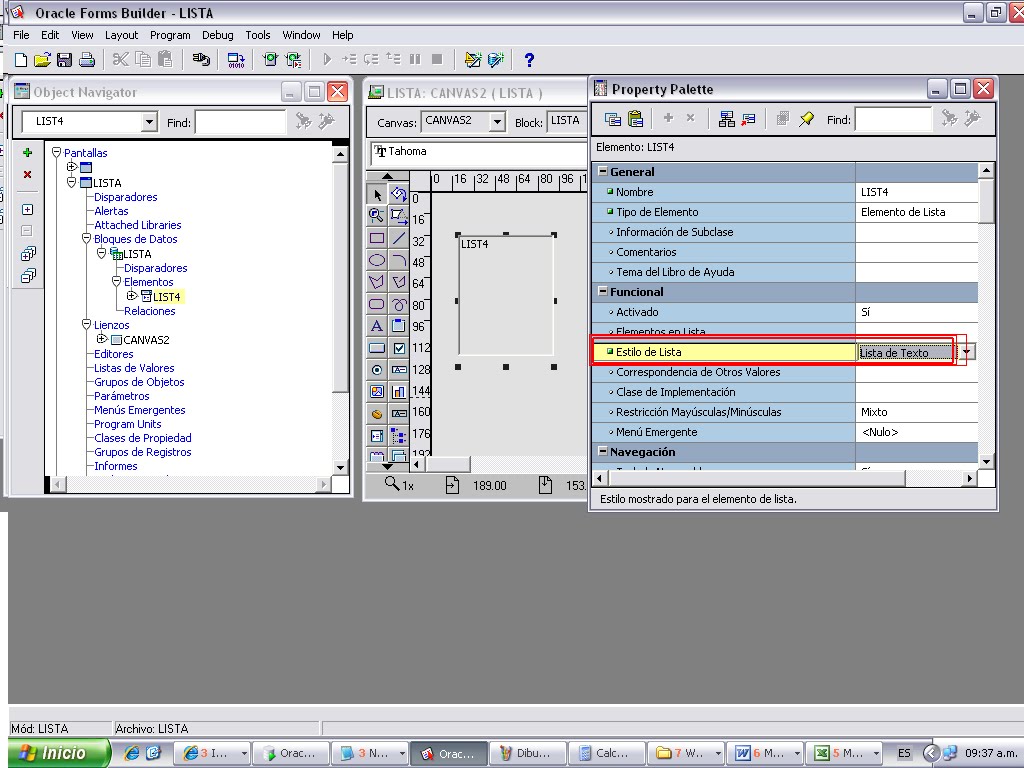1024x768 pixels.
Task: Click the Restricción Mayúsculas/Minúsculas value Mixto
Action: tap(916, 412)
